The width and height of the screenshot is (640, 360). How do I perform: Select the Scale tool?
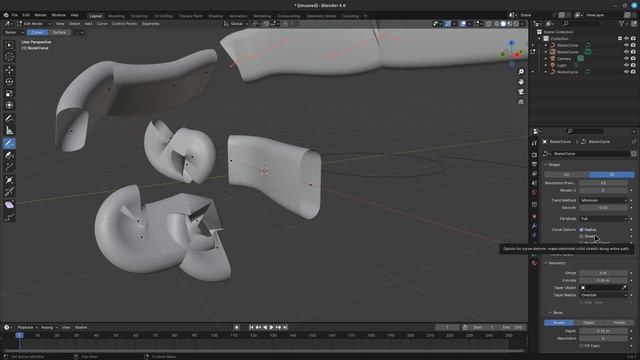click(x=9, y=93)
